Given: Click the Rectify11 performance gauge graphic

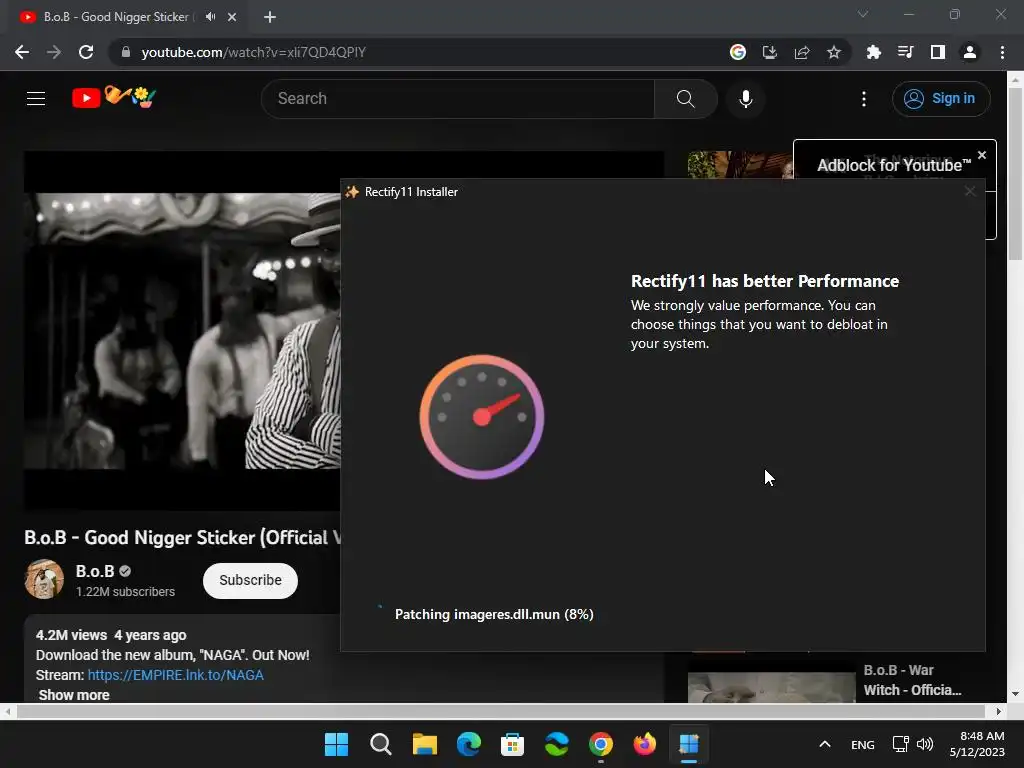Looking at the screenshot, I should coord(482,417).
